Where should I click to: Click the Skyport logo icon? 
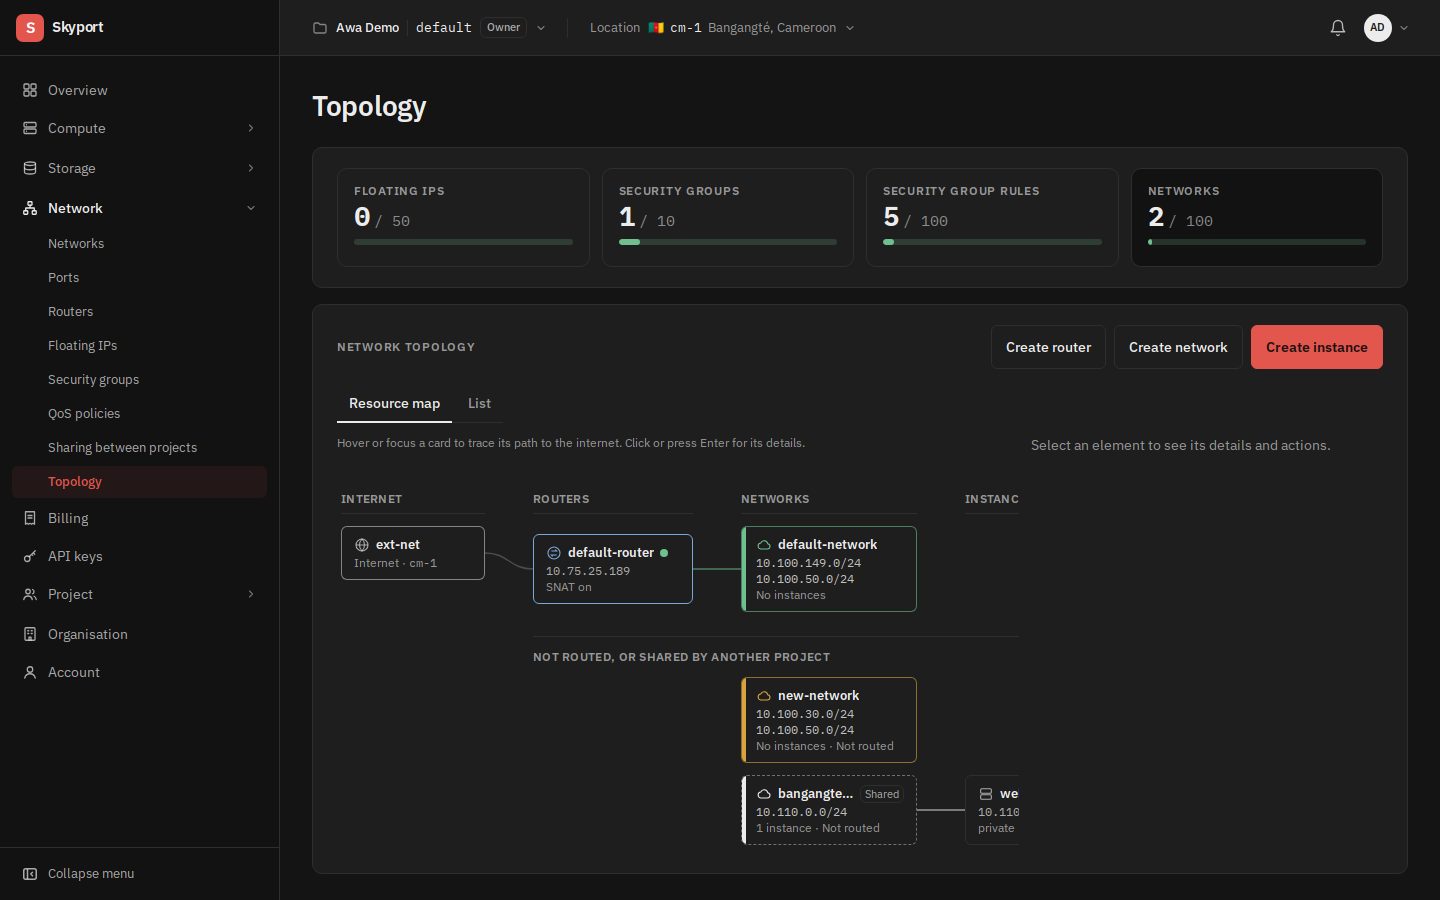pos(30,28)
